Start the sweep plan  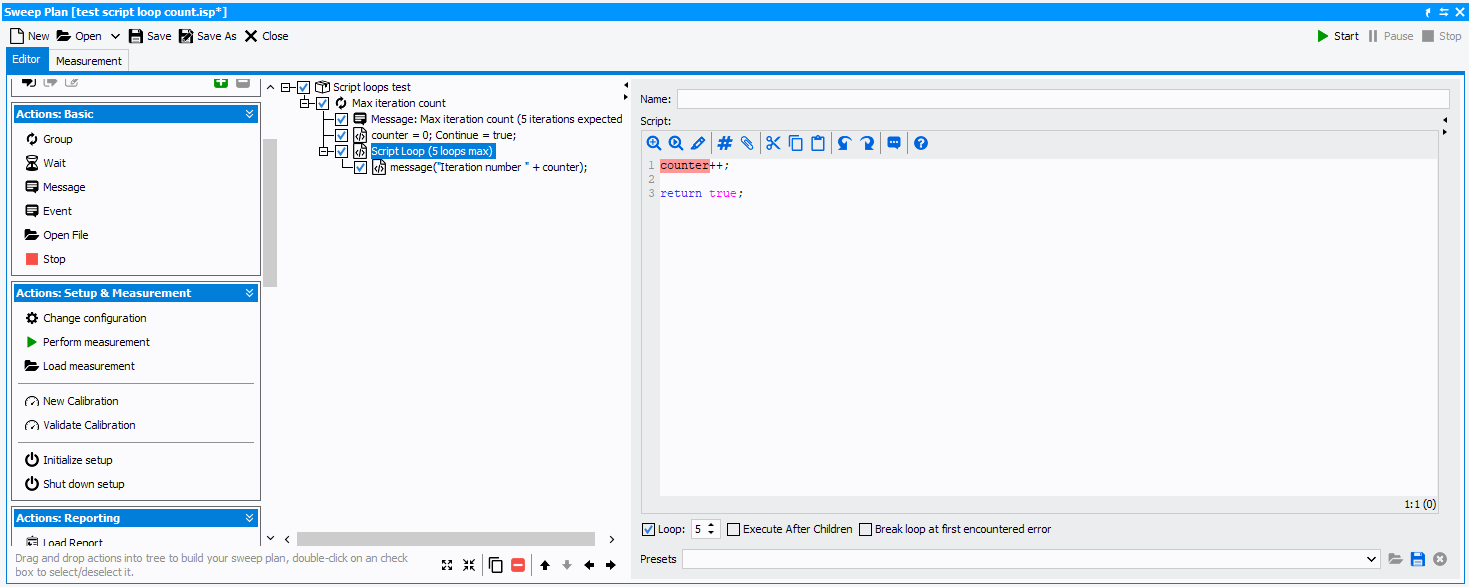coord(1338,36)
